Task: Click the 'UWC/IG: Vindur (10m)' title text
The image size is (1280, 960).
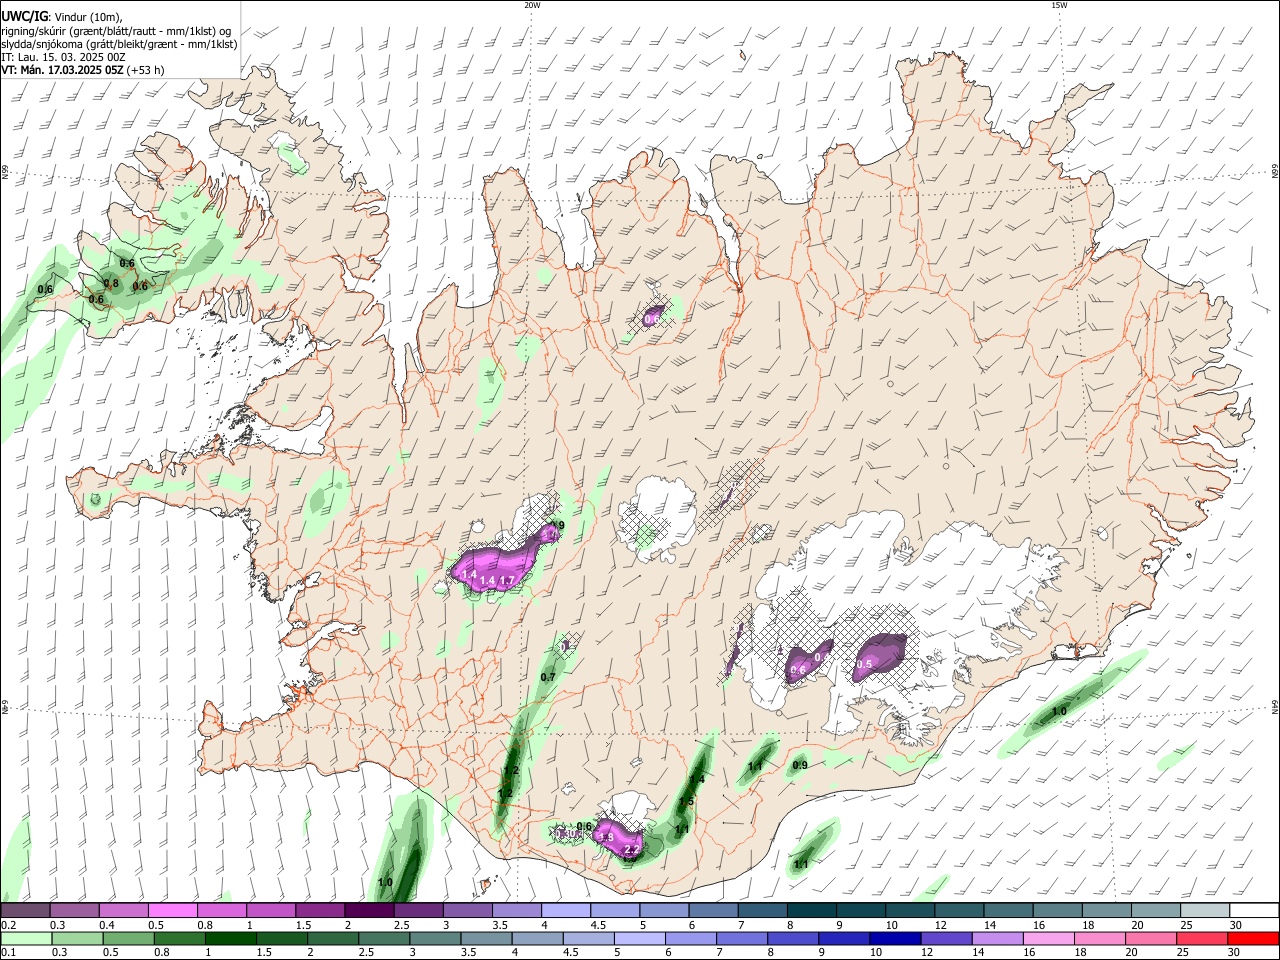Action: [x=62, y=17]
